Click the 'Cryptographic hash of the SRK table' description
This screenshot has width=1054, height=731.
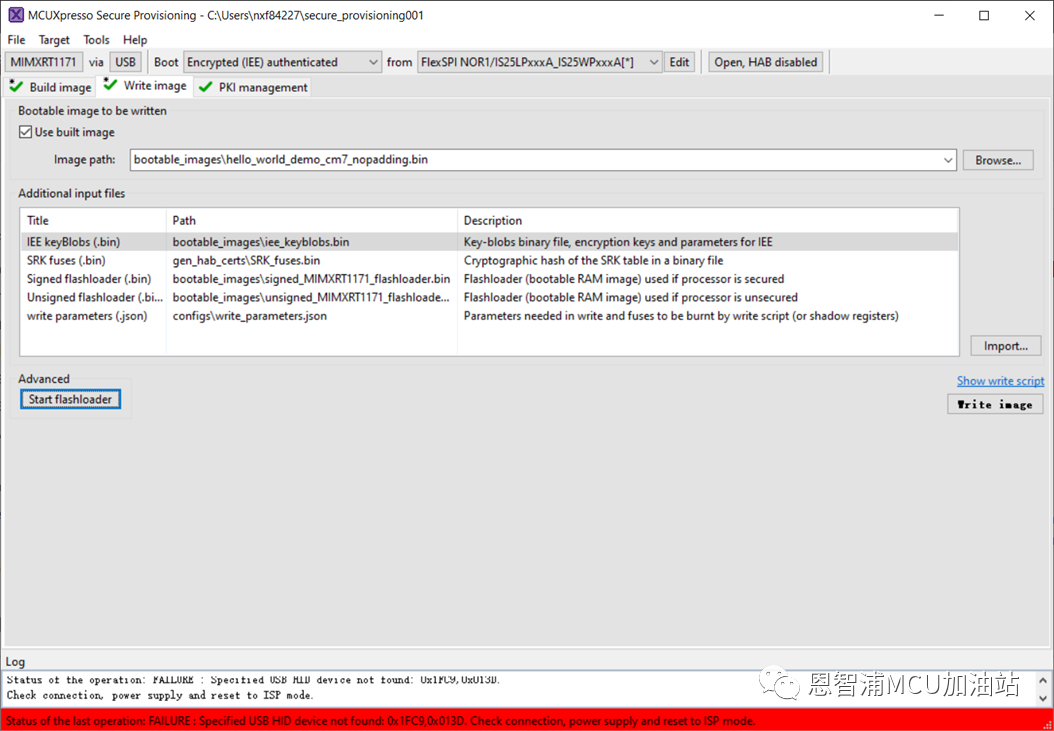tap(594, 260)
